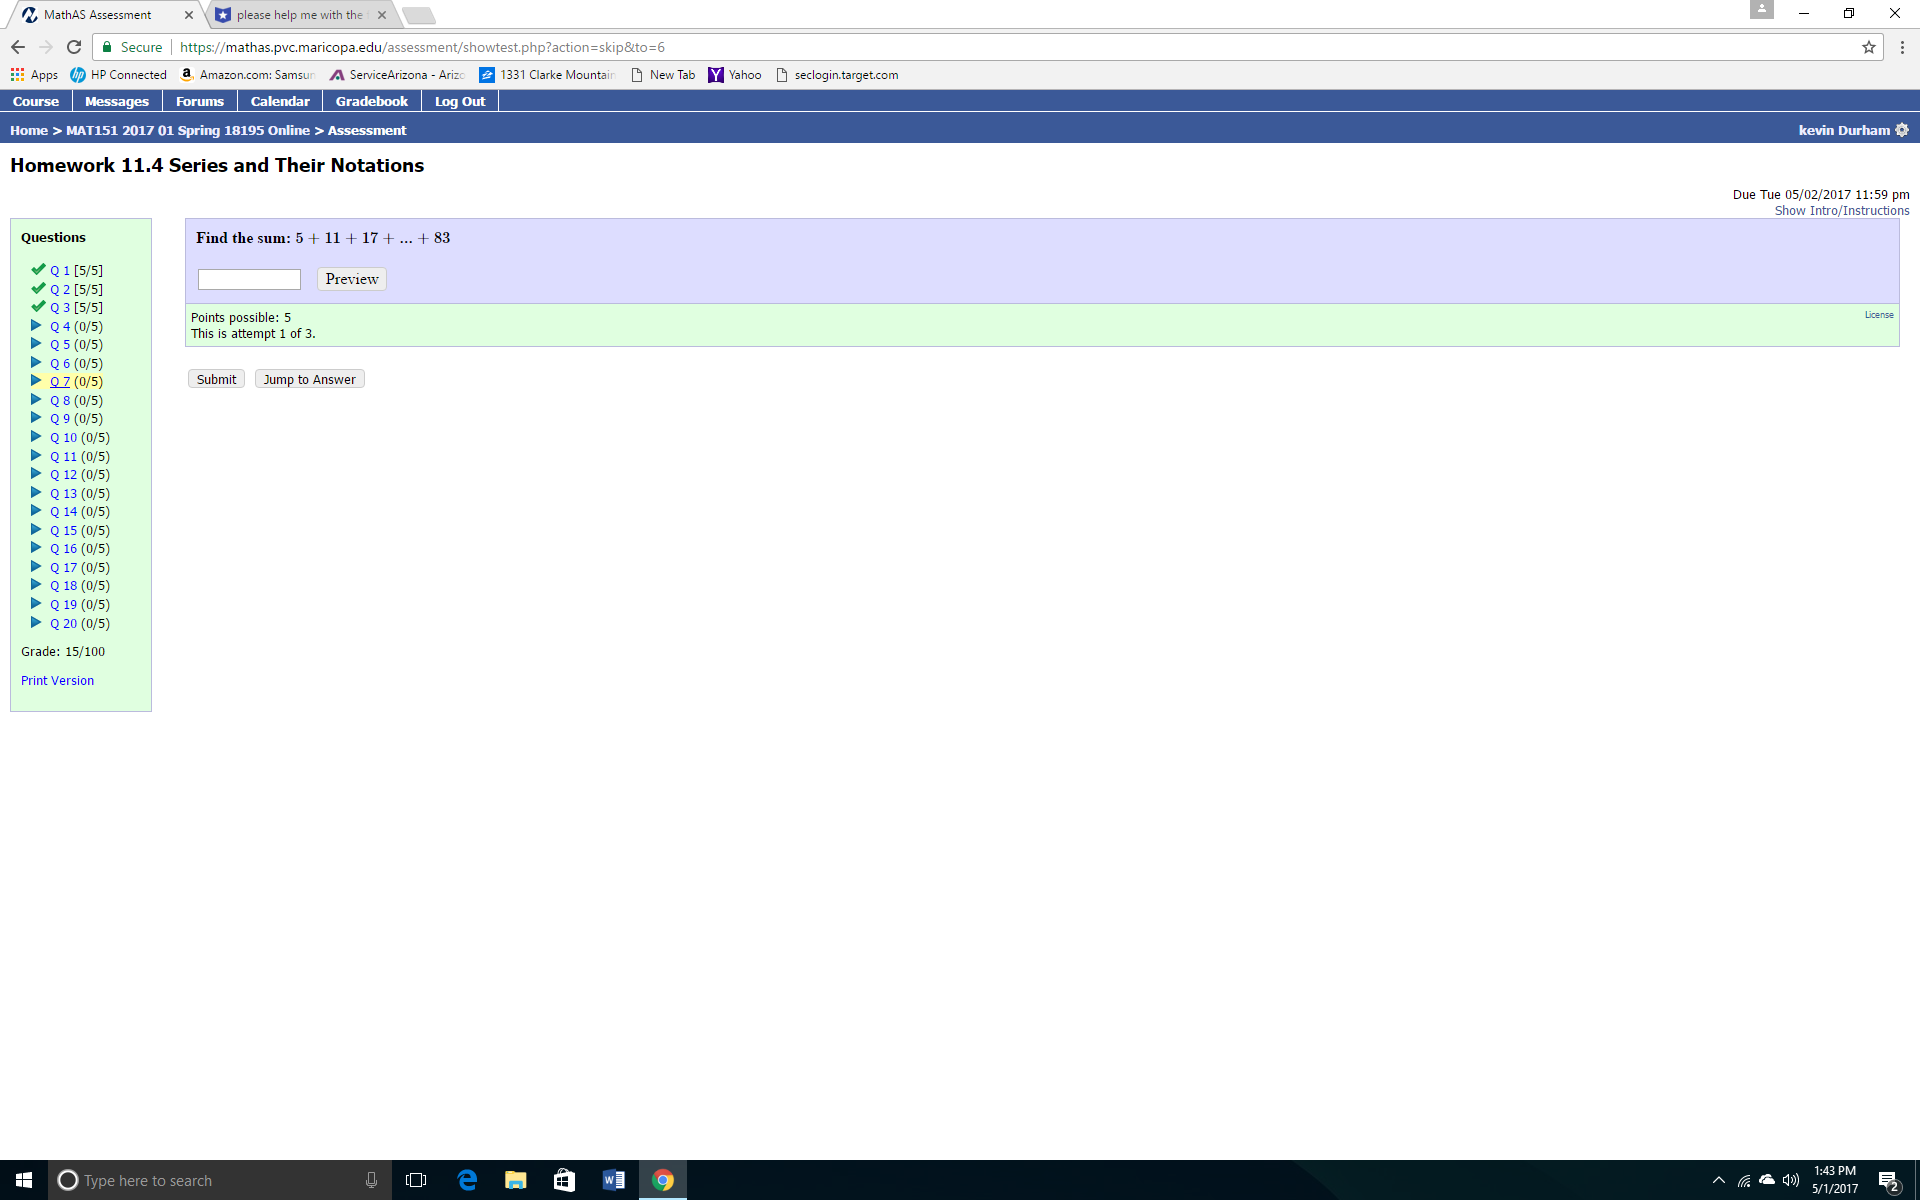Toggle Q 4 question expander arrow
This screenshot has height=1200, width=1920.
36,325
